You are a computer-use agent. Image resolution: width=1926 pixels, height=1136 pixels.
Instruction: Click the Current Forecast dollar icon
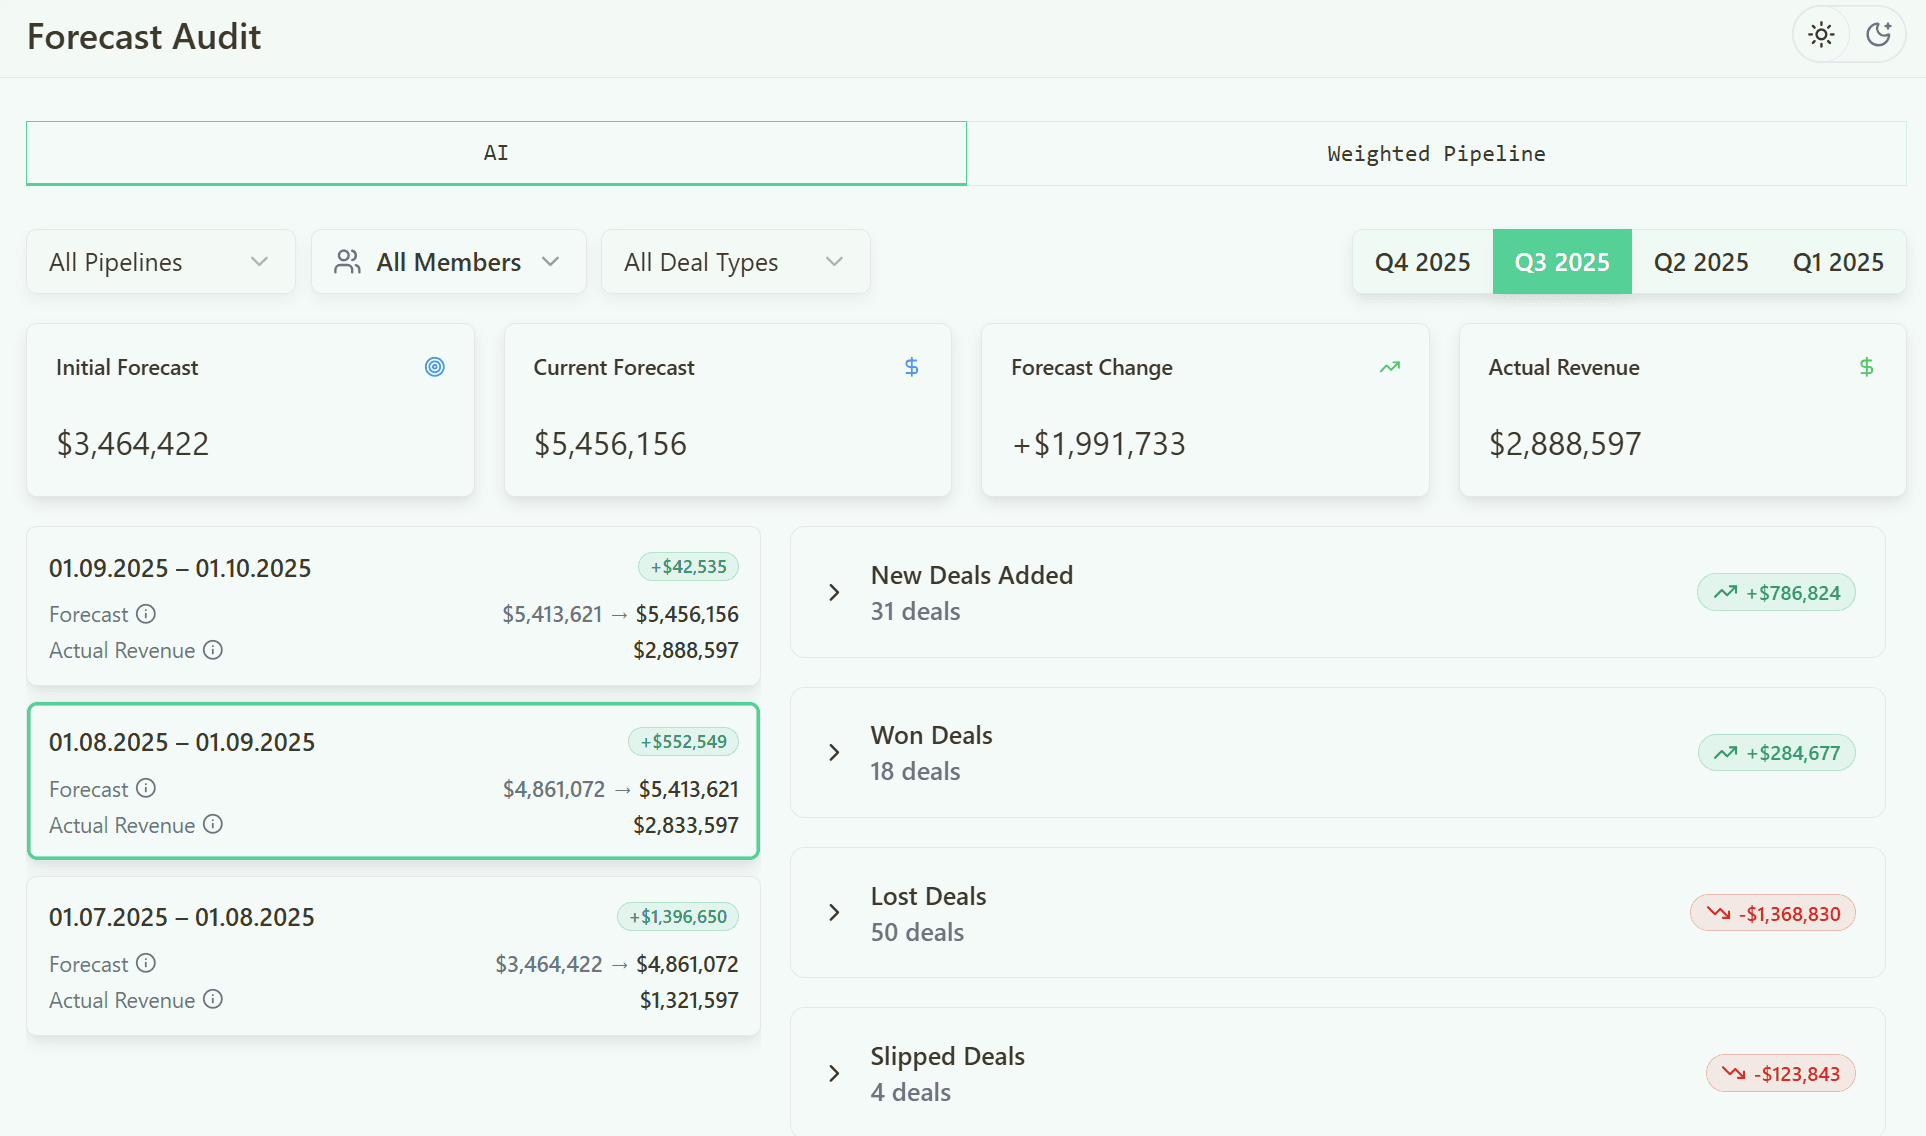(911, 367)
